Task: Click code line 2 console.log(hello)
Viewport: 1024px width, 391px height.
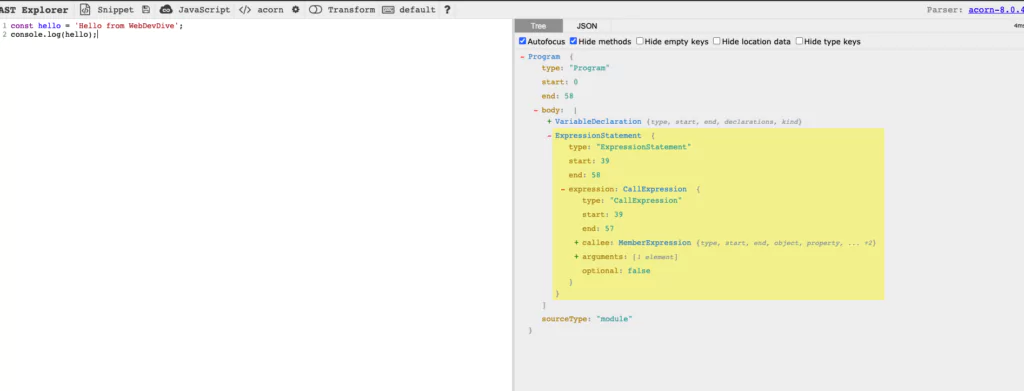Action: coord(54,34)
